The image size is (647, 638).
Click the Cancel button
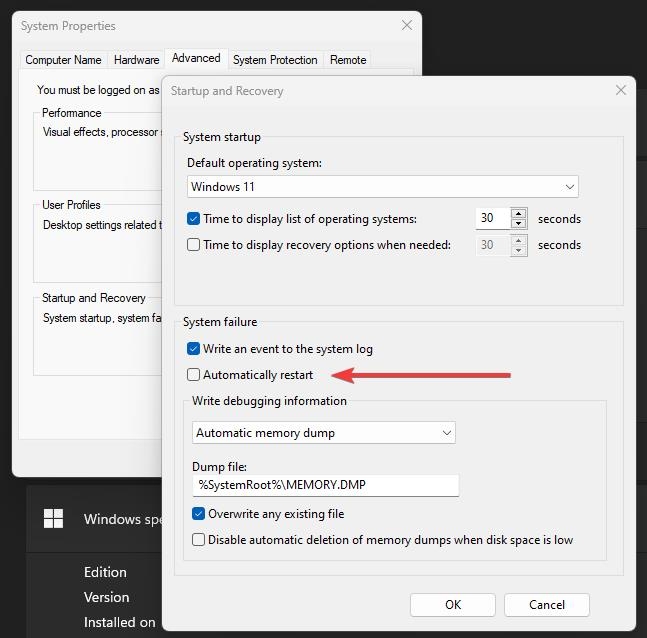pos(547,605)
